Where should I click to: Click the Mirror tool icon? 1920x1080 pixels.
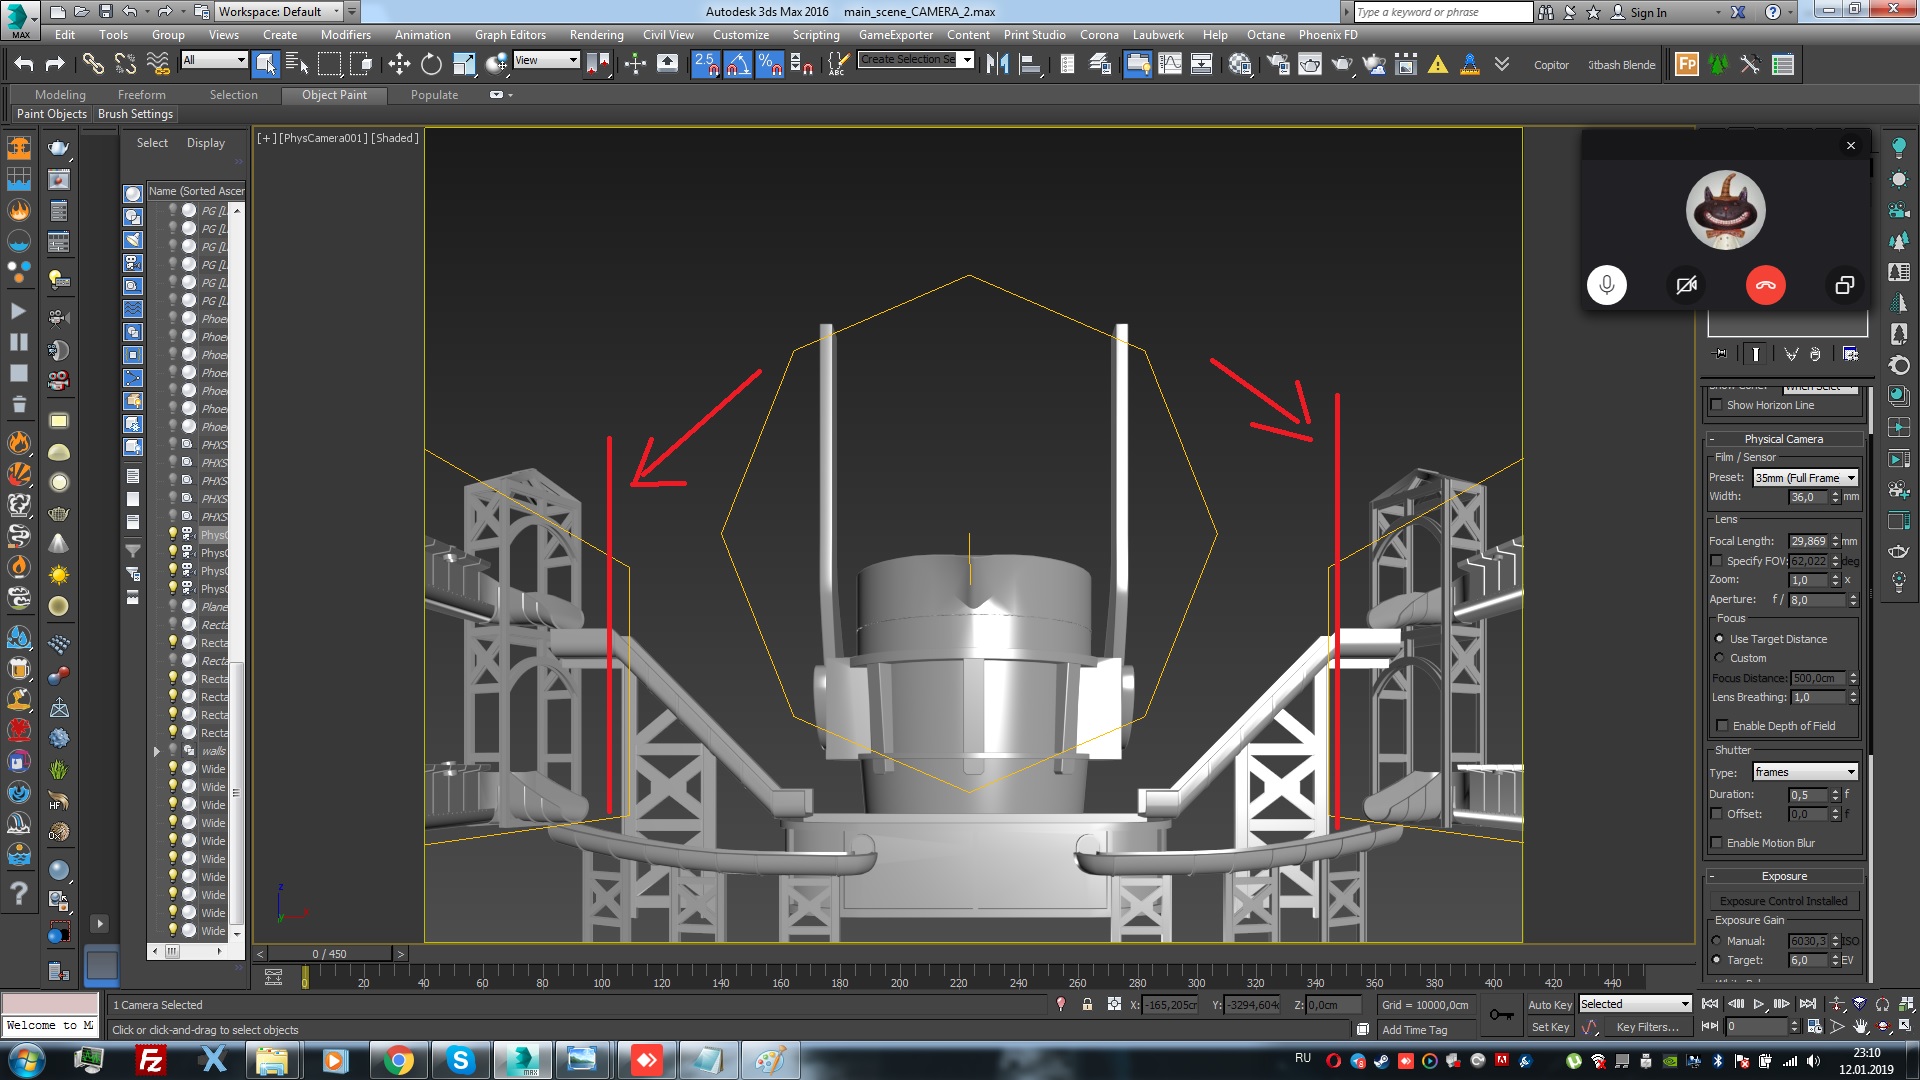pyautogui.click(x=997, y=65)
